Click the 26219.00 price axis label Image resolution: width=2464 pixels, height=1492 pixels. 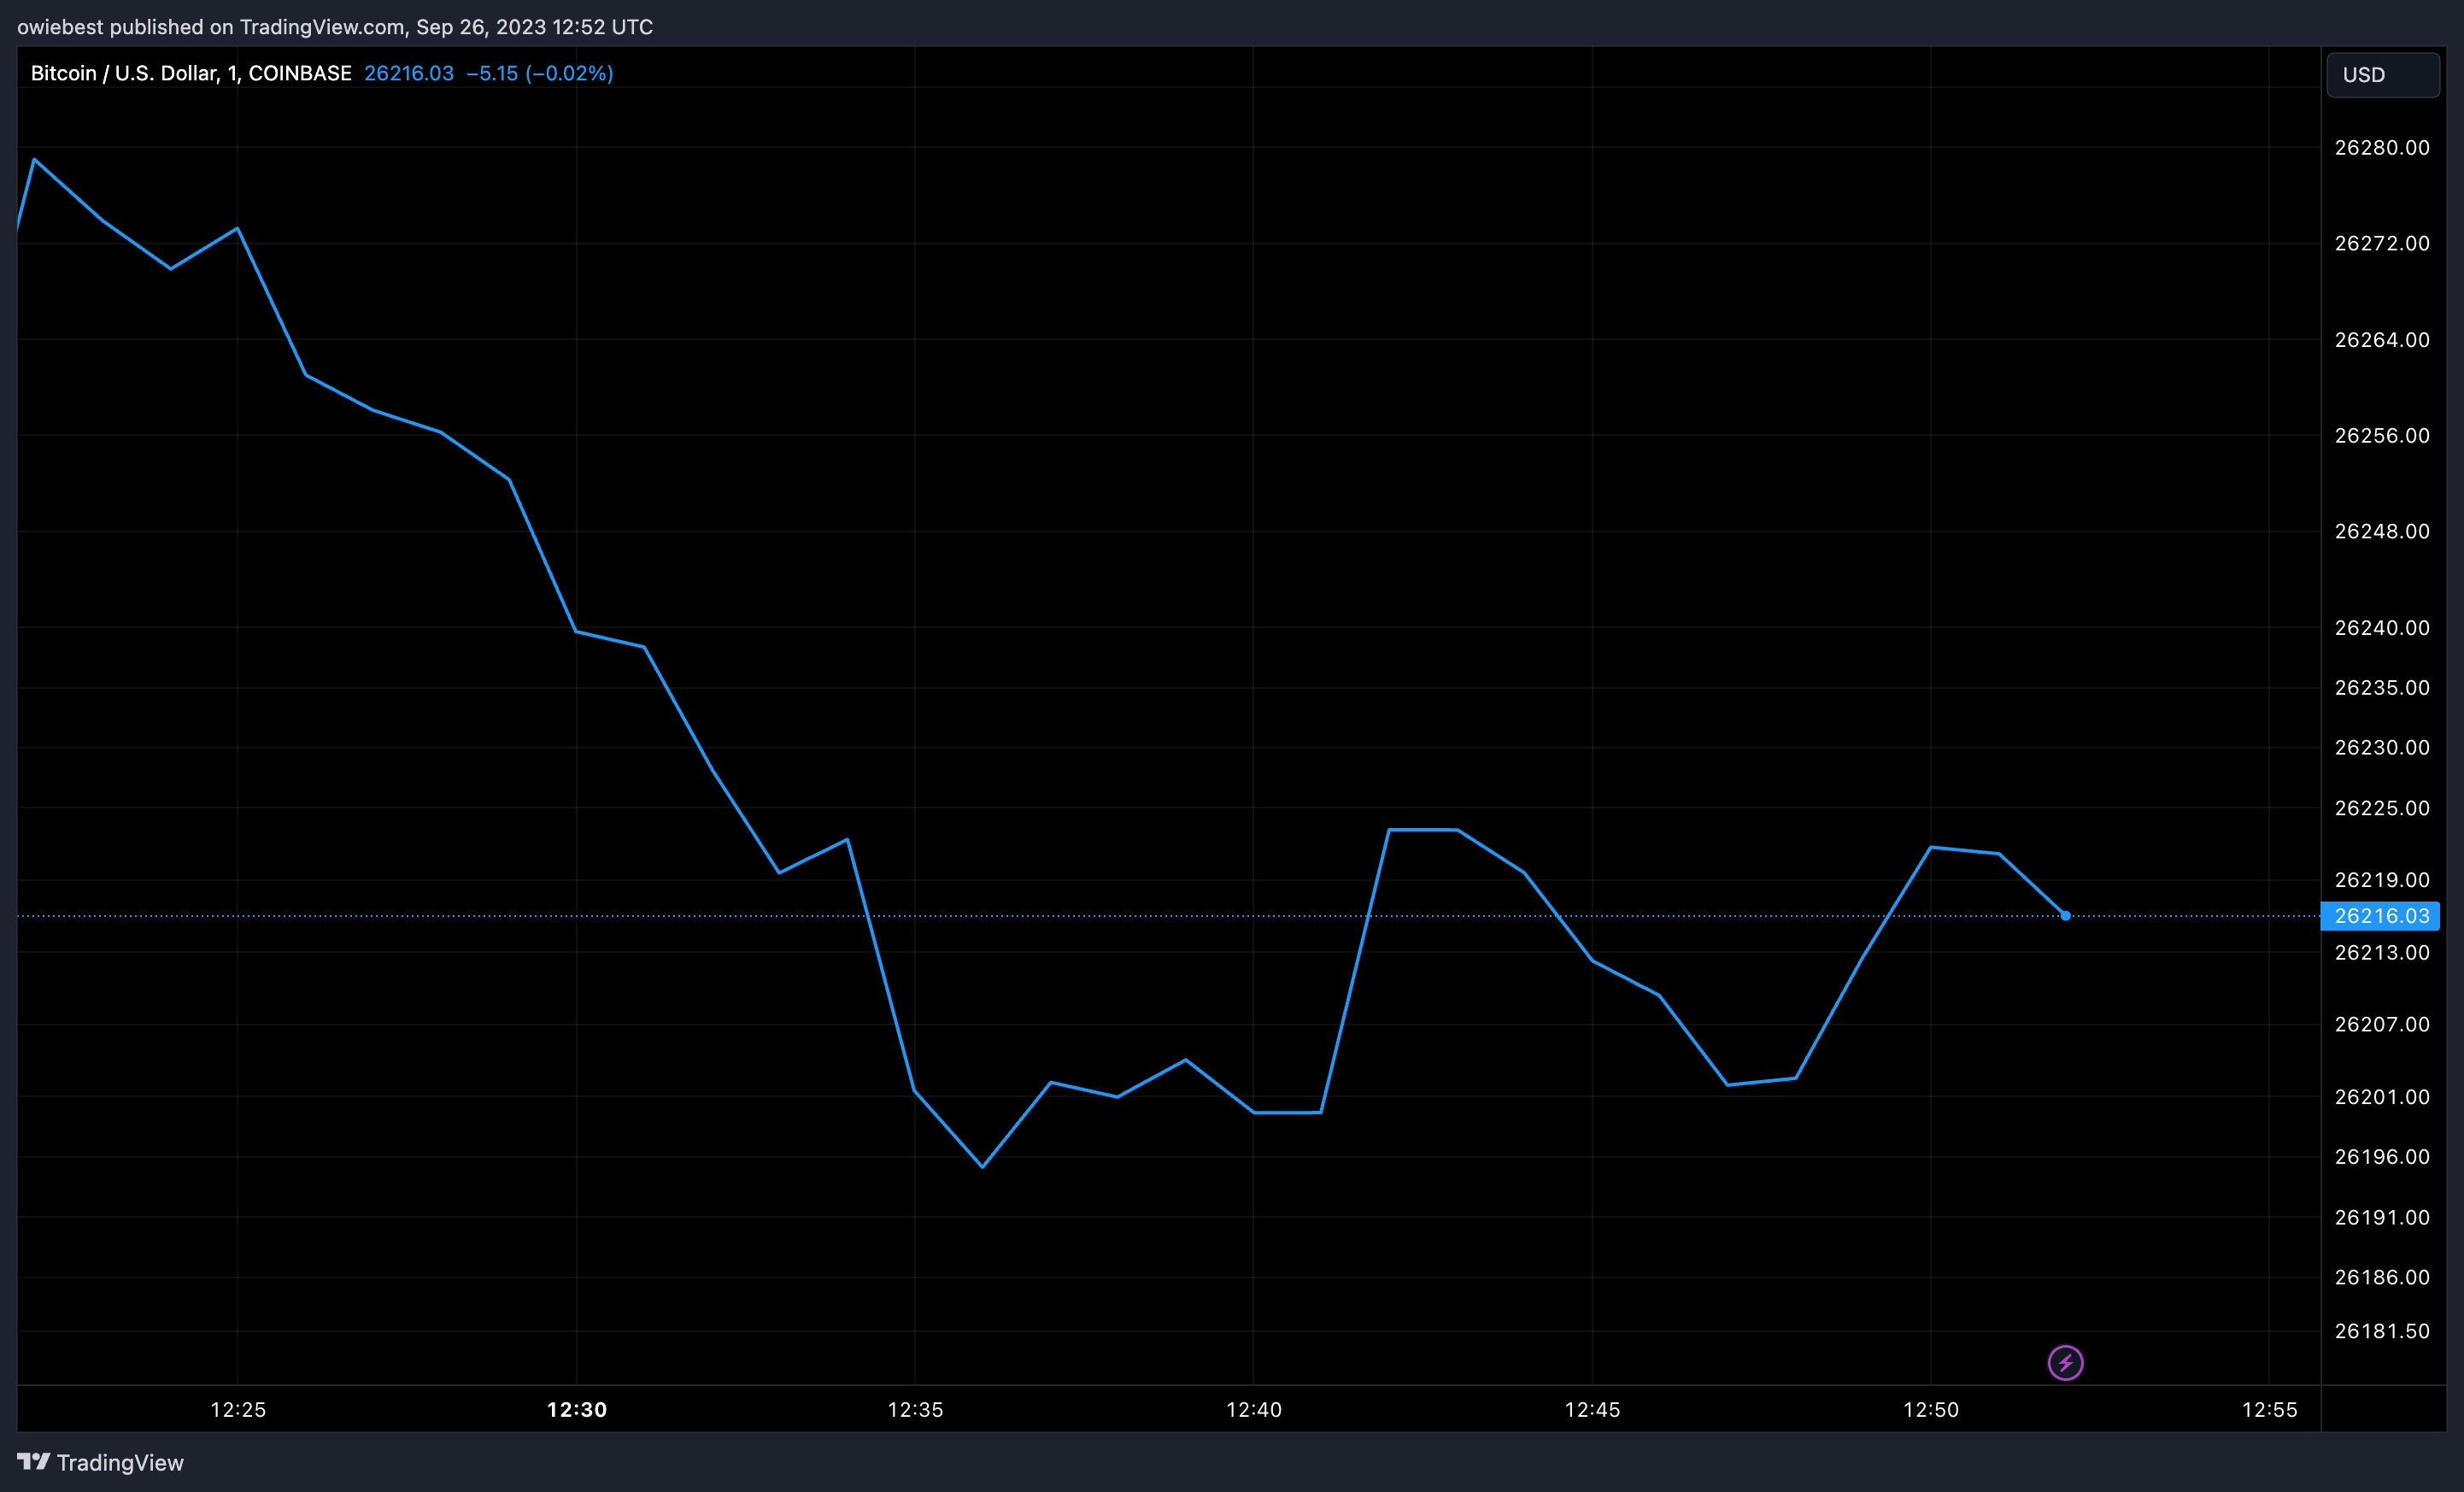2382,880
